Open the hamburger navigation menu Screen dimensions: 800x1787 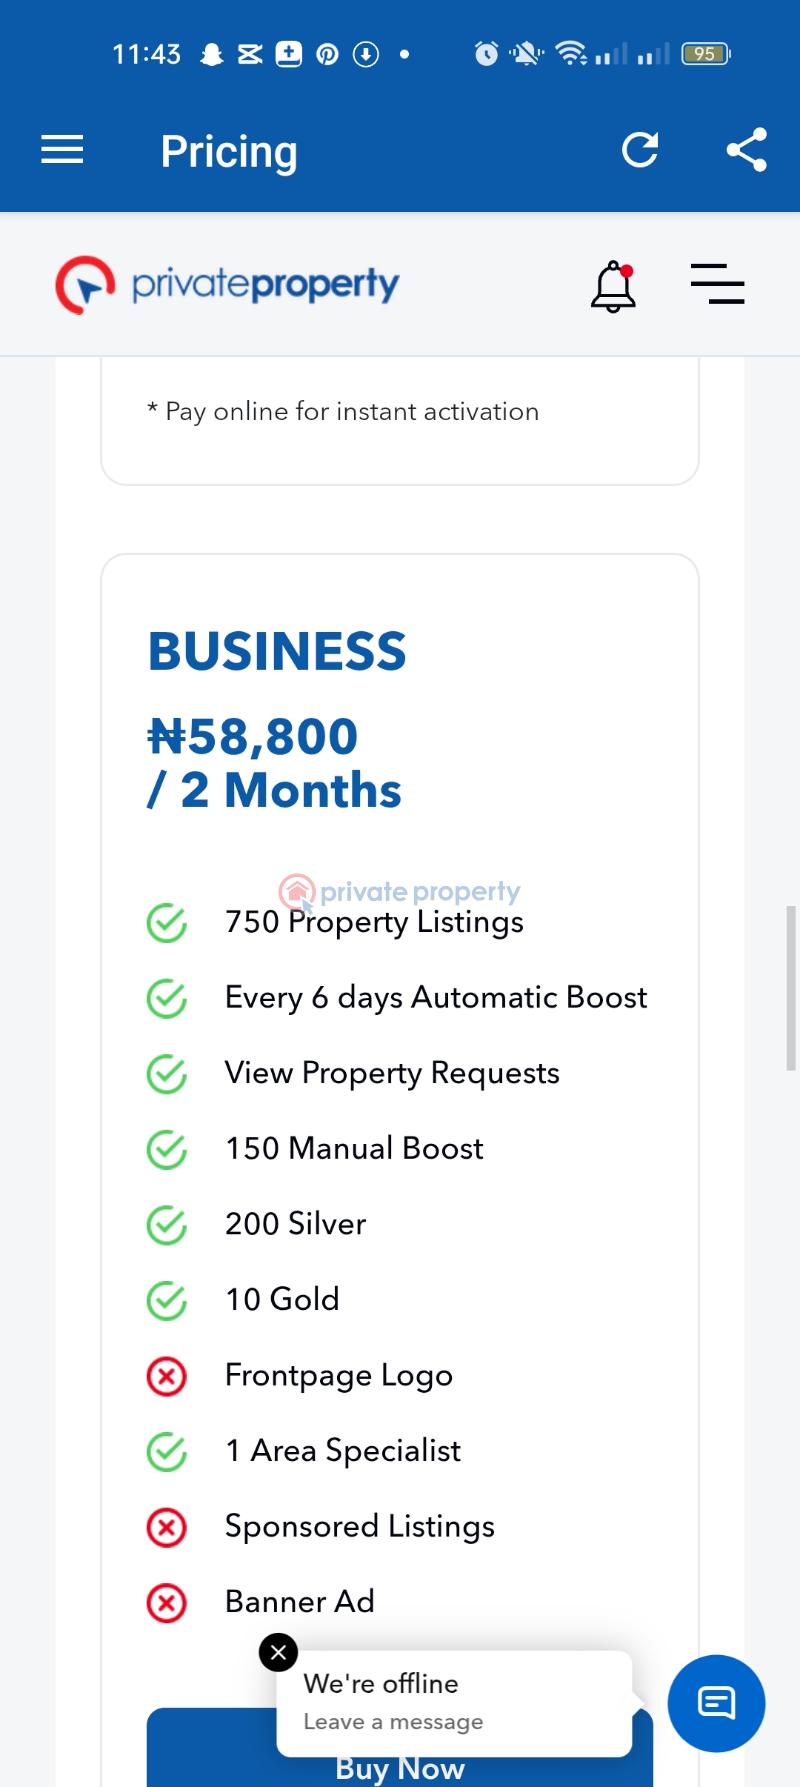coord(62,151)
